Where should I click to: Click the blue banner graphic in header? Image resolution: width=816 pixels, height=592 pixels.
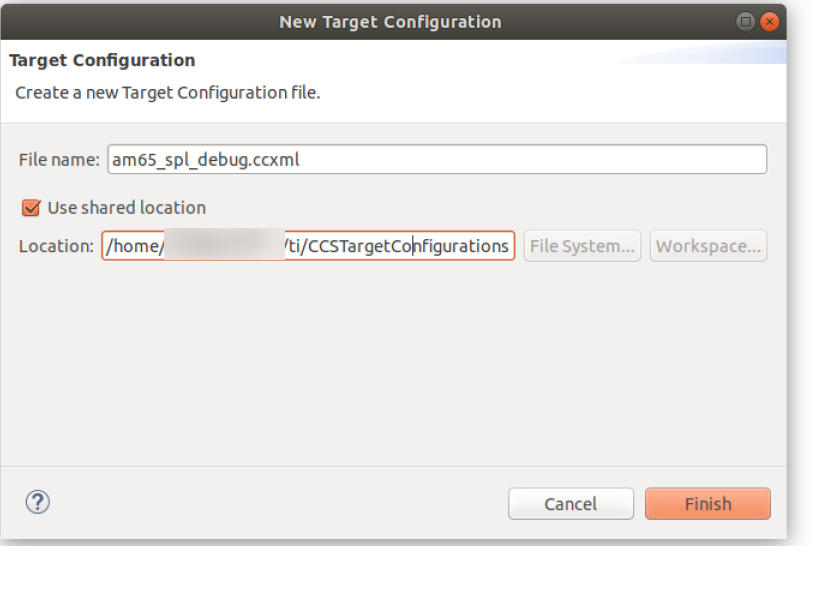point(703,53)
